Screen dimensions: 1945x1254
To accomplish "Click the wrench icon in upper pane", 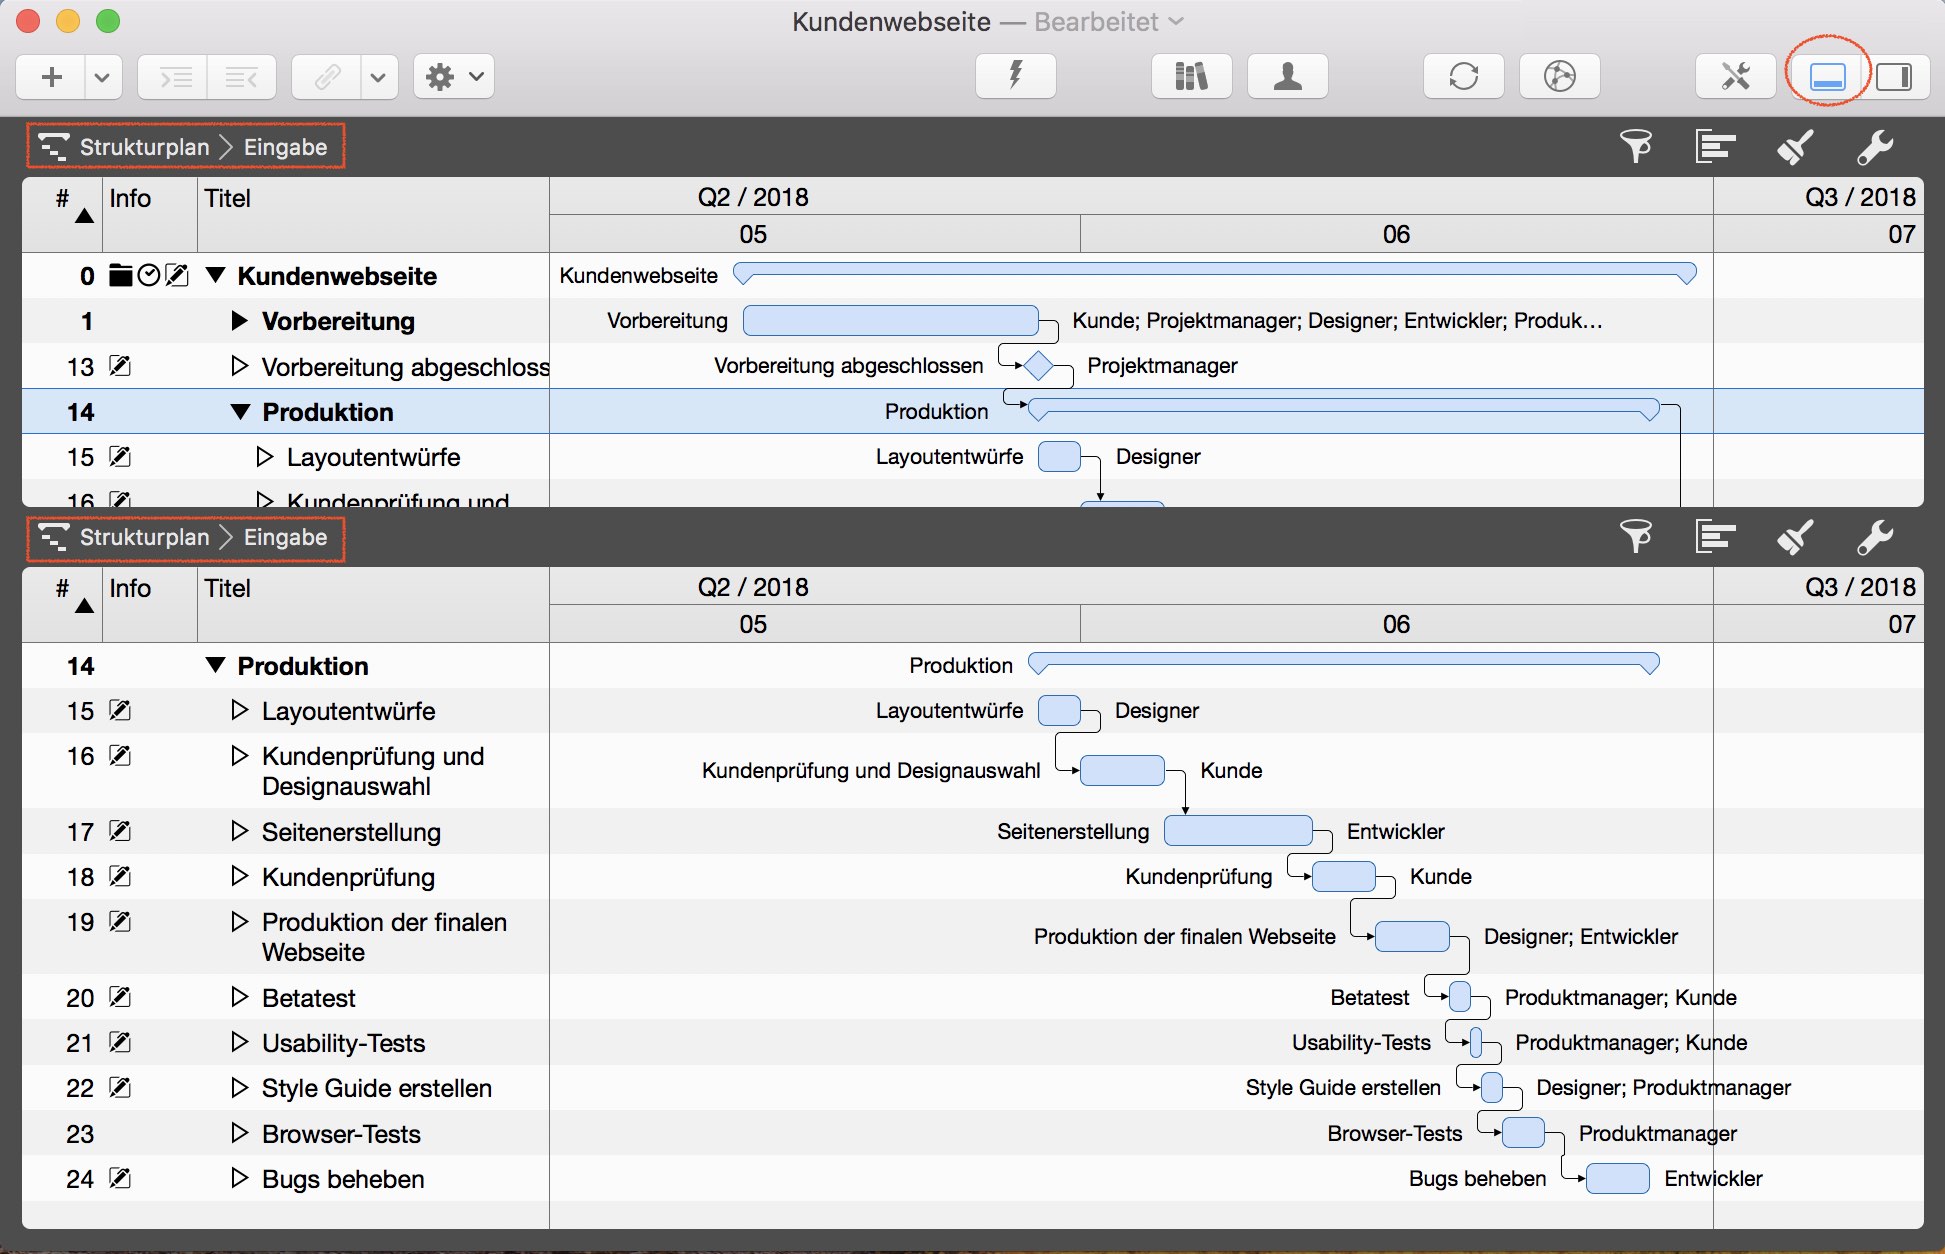I will [1875, 147].
